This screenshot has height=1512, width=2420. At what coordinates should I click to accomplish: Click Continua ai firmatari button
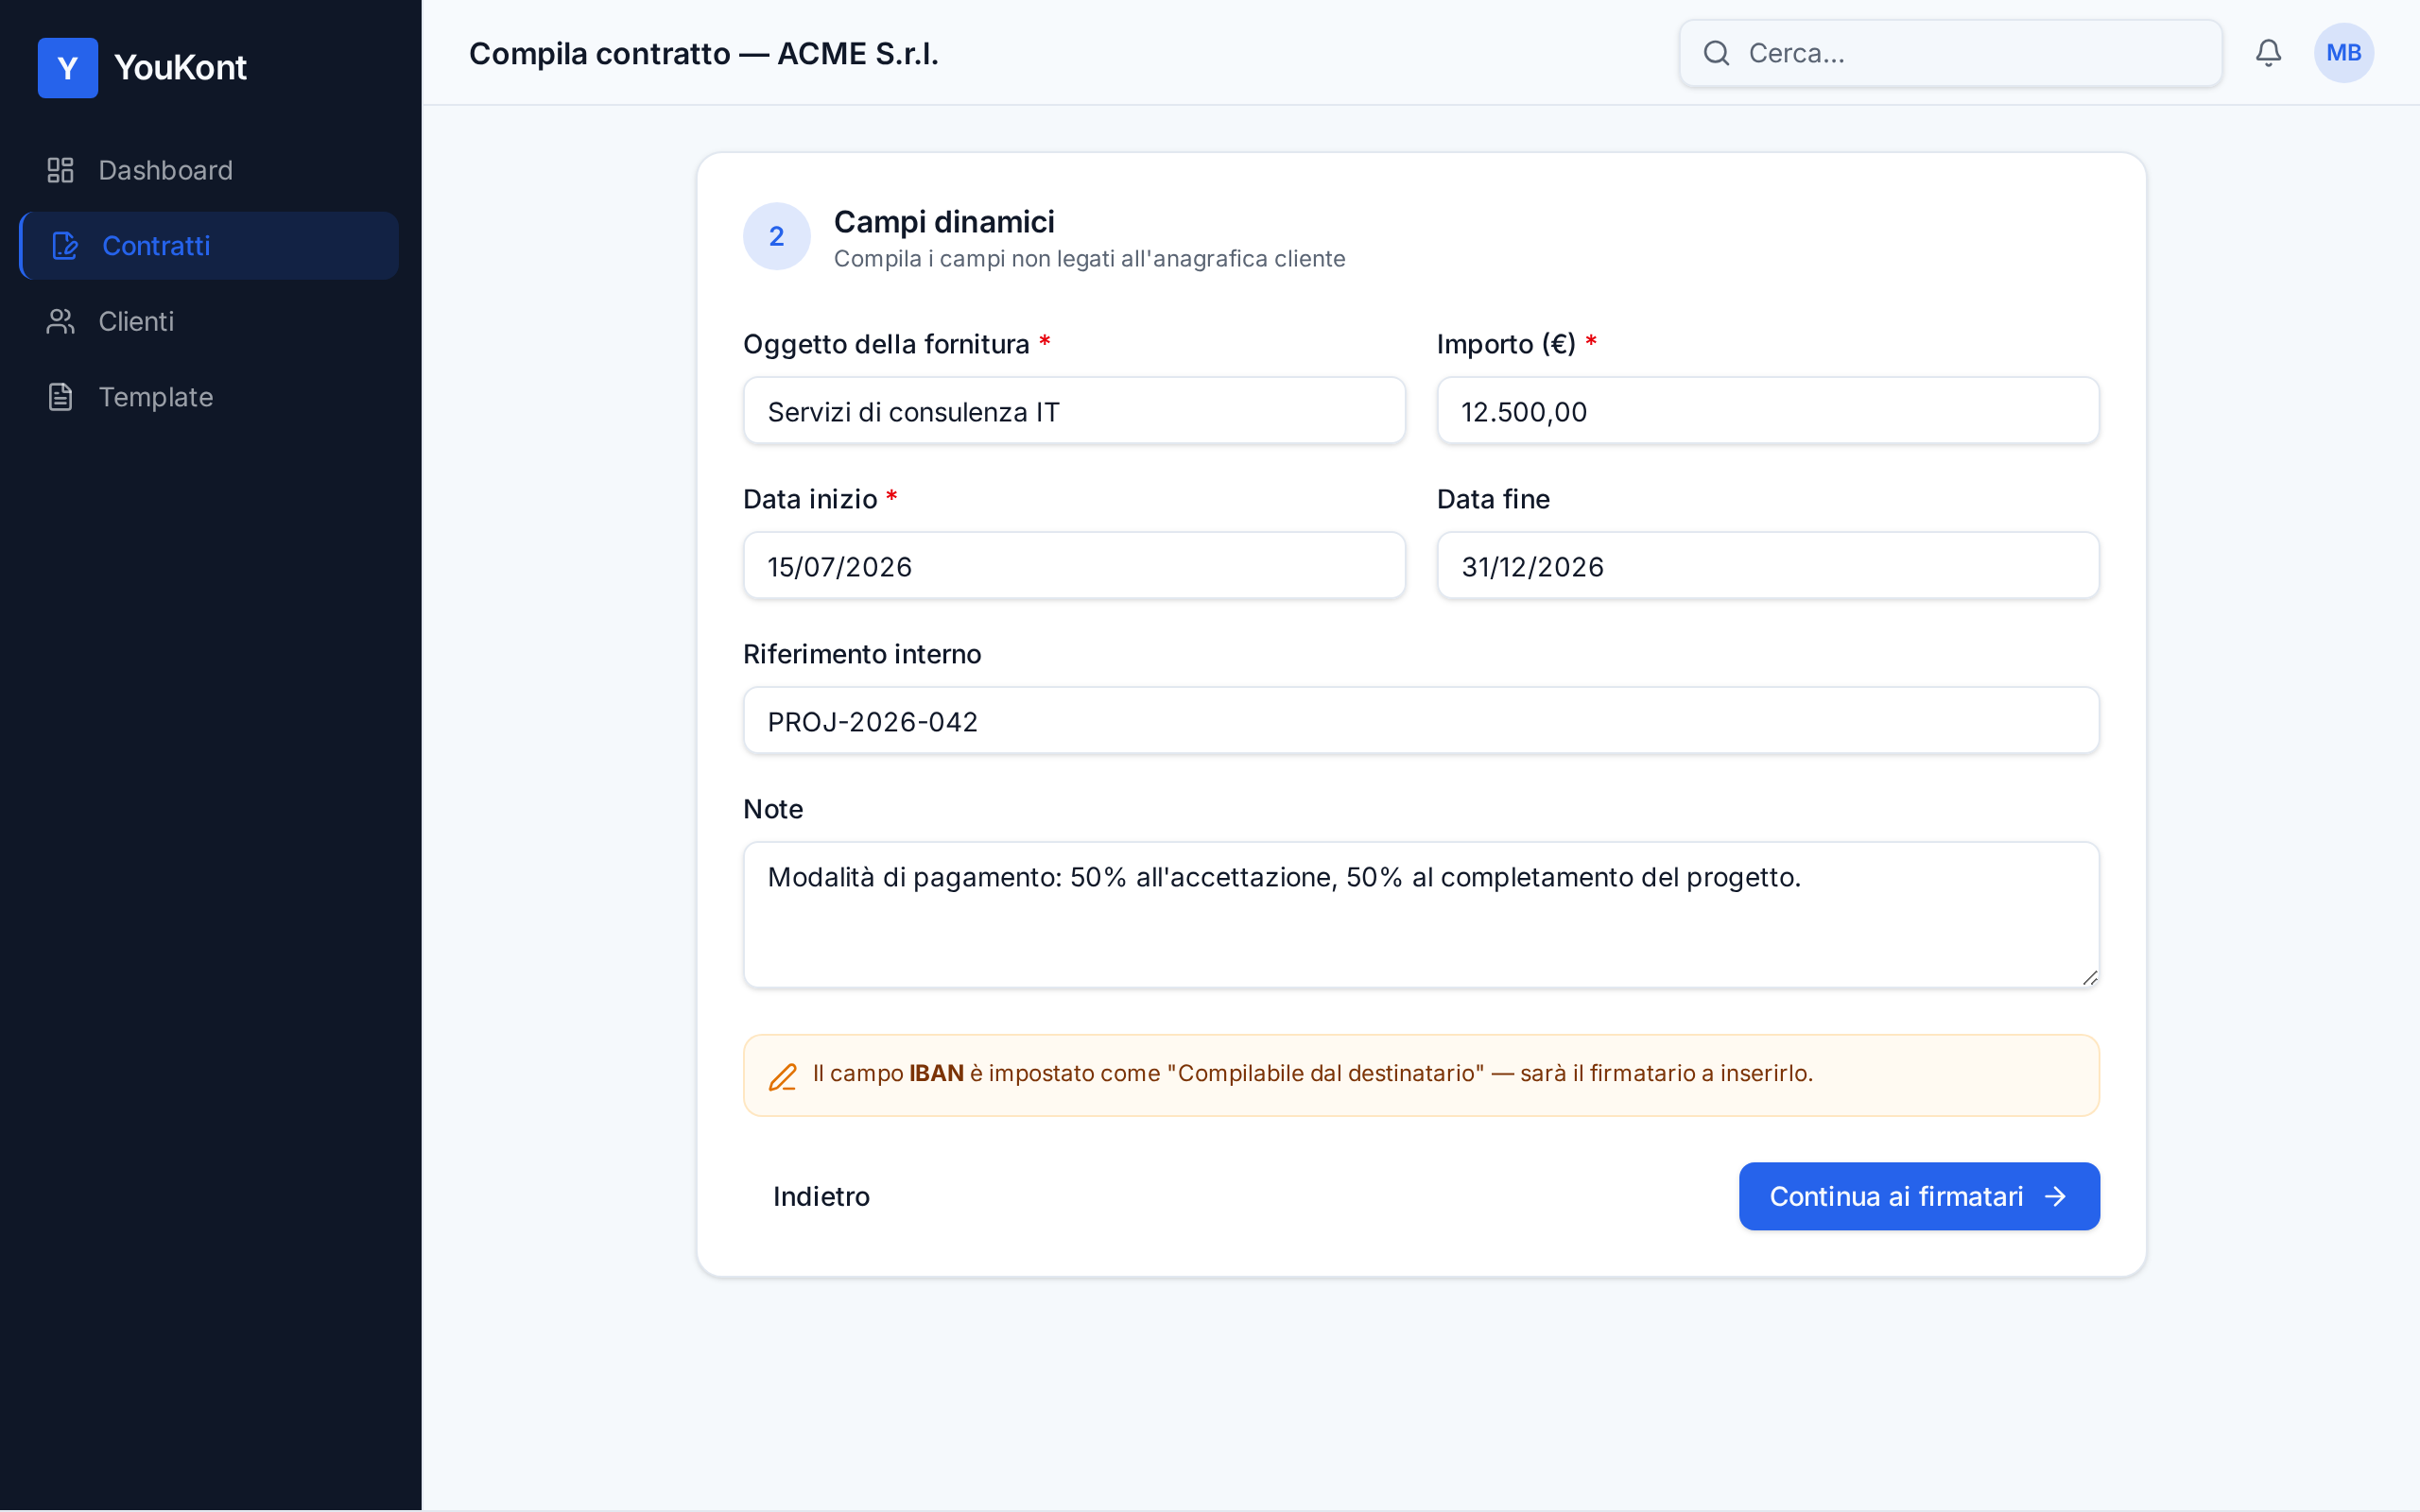pos(1919,1196)
